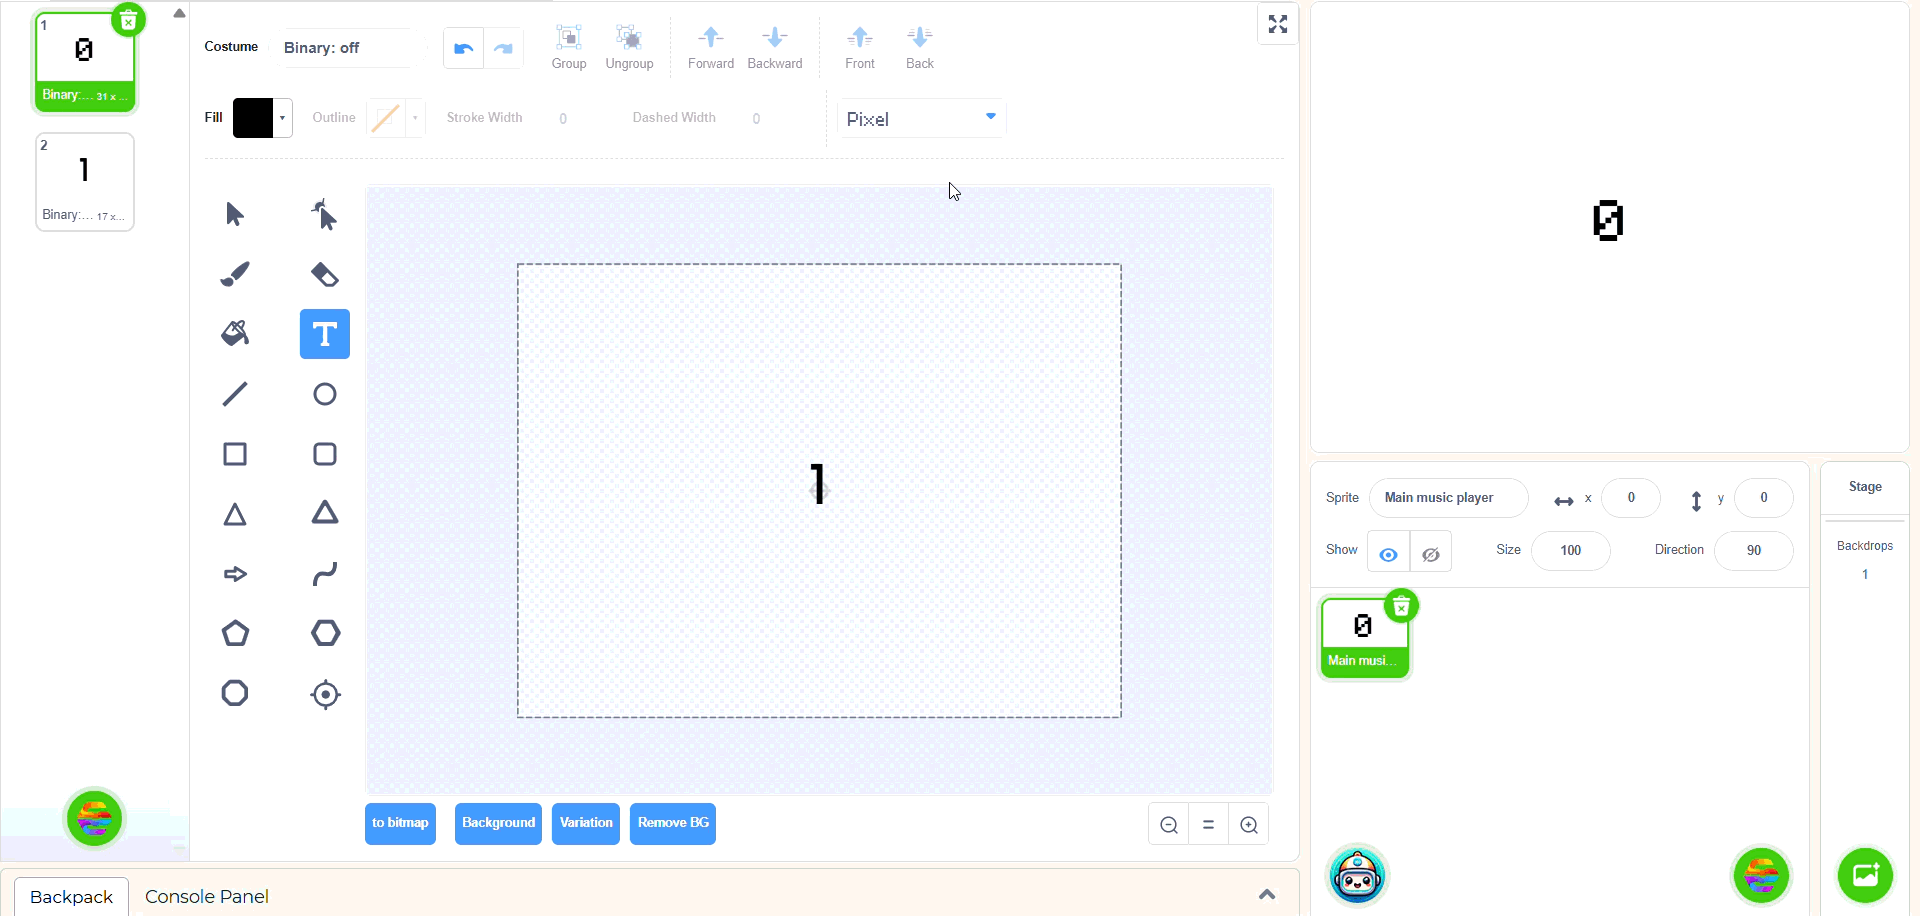Viewport: 1920px width, 916px height.
Task: Show the sprite with eye icon
Action: tap(1388, 552)
